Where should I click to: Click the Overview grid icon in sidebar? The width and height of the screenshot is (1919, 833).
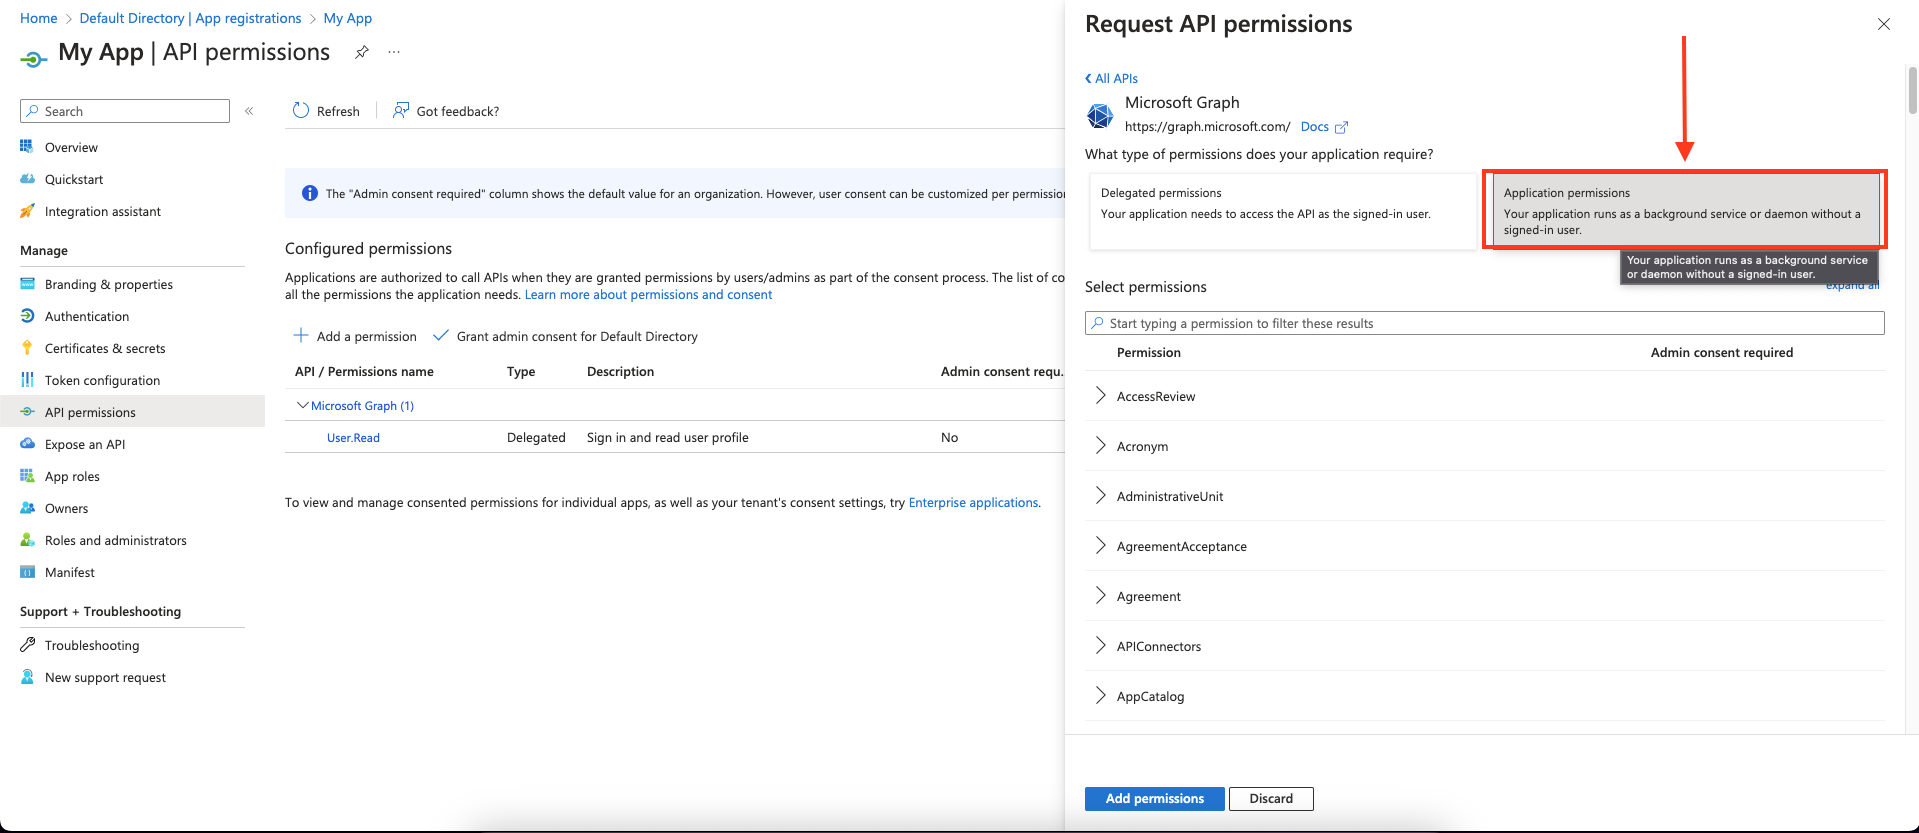click(x=27, y=147)
